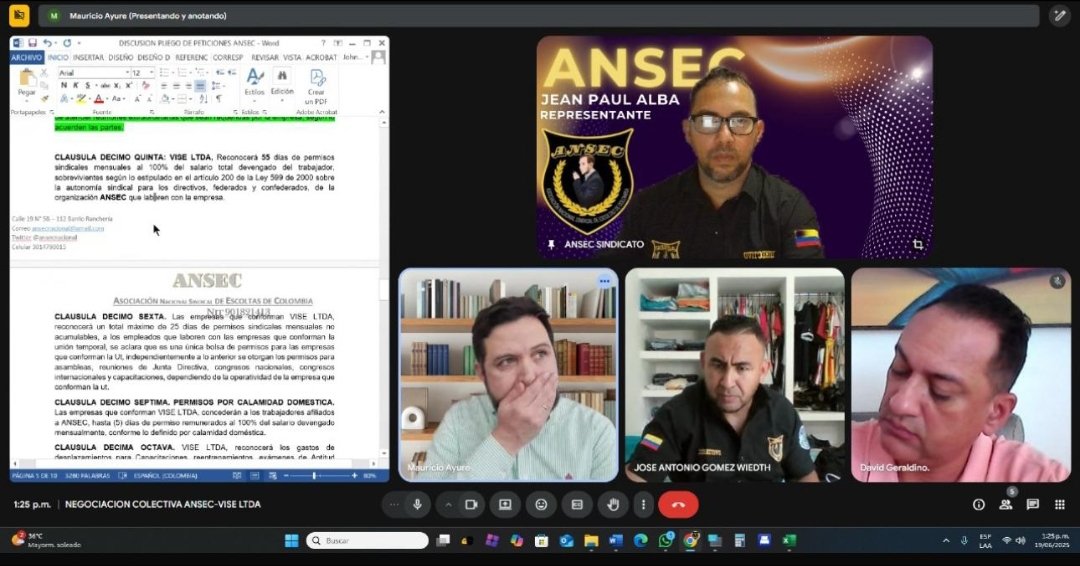Align paragraph text to the left
The height and width of the screenshot is (566, 1080).
tap(164, 86)
